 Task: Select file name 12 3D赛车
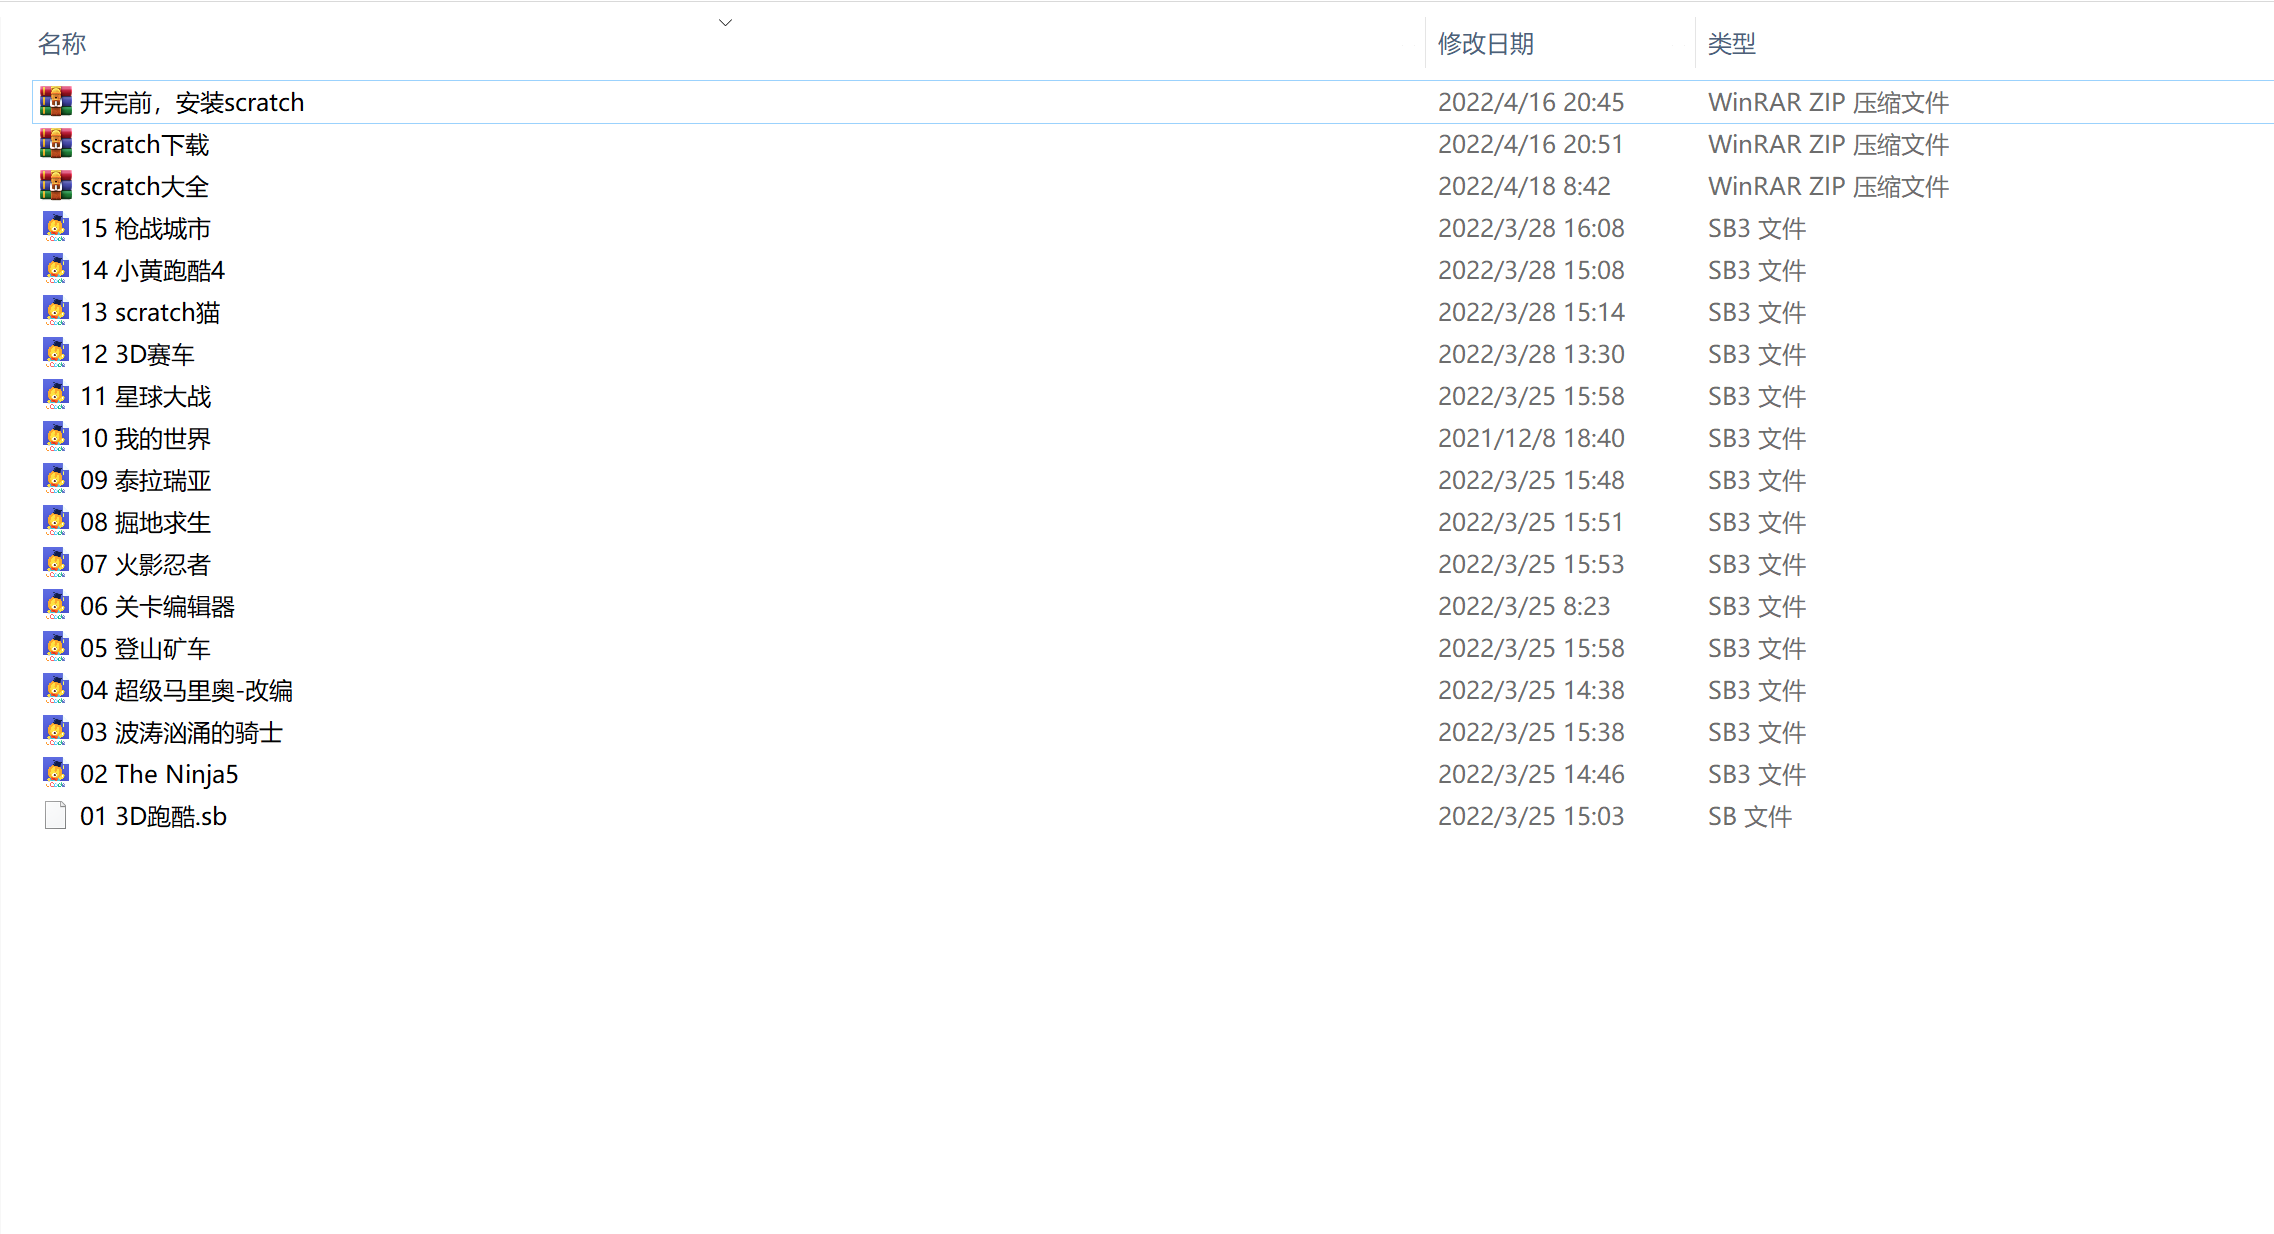pos(138,354)
